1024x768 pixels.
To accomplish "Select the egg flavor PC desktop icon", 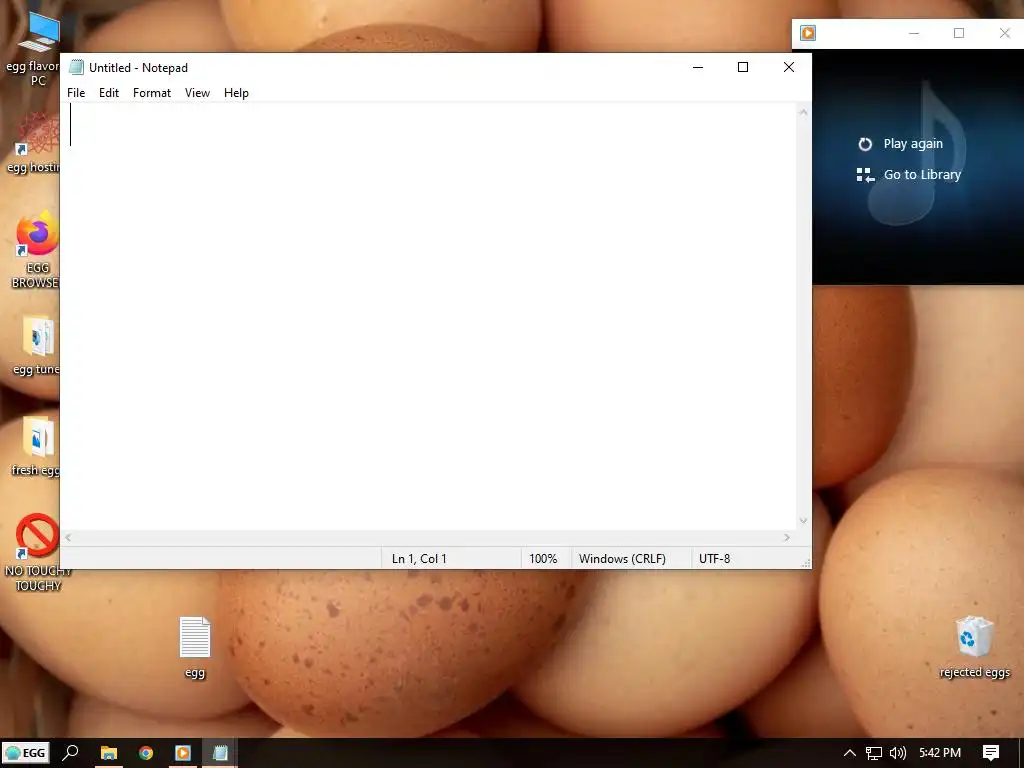I will (x=37, y=49).
